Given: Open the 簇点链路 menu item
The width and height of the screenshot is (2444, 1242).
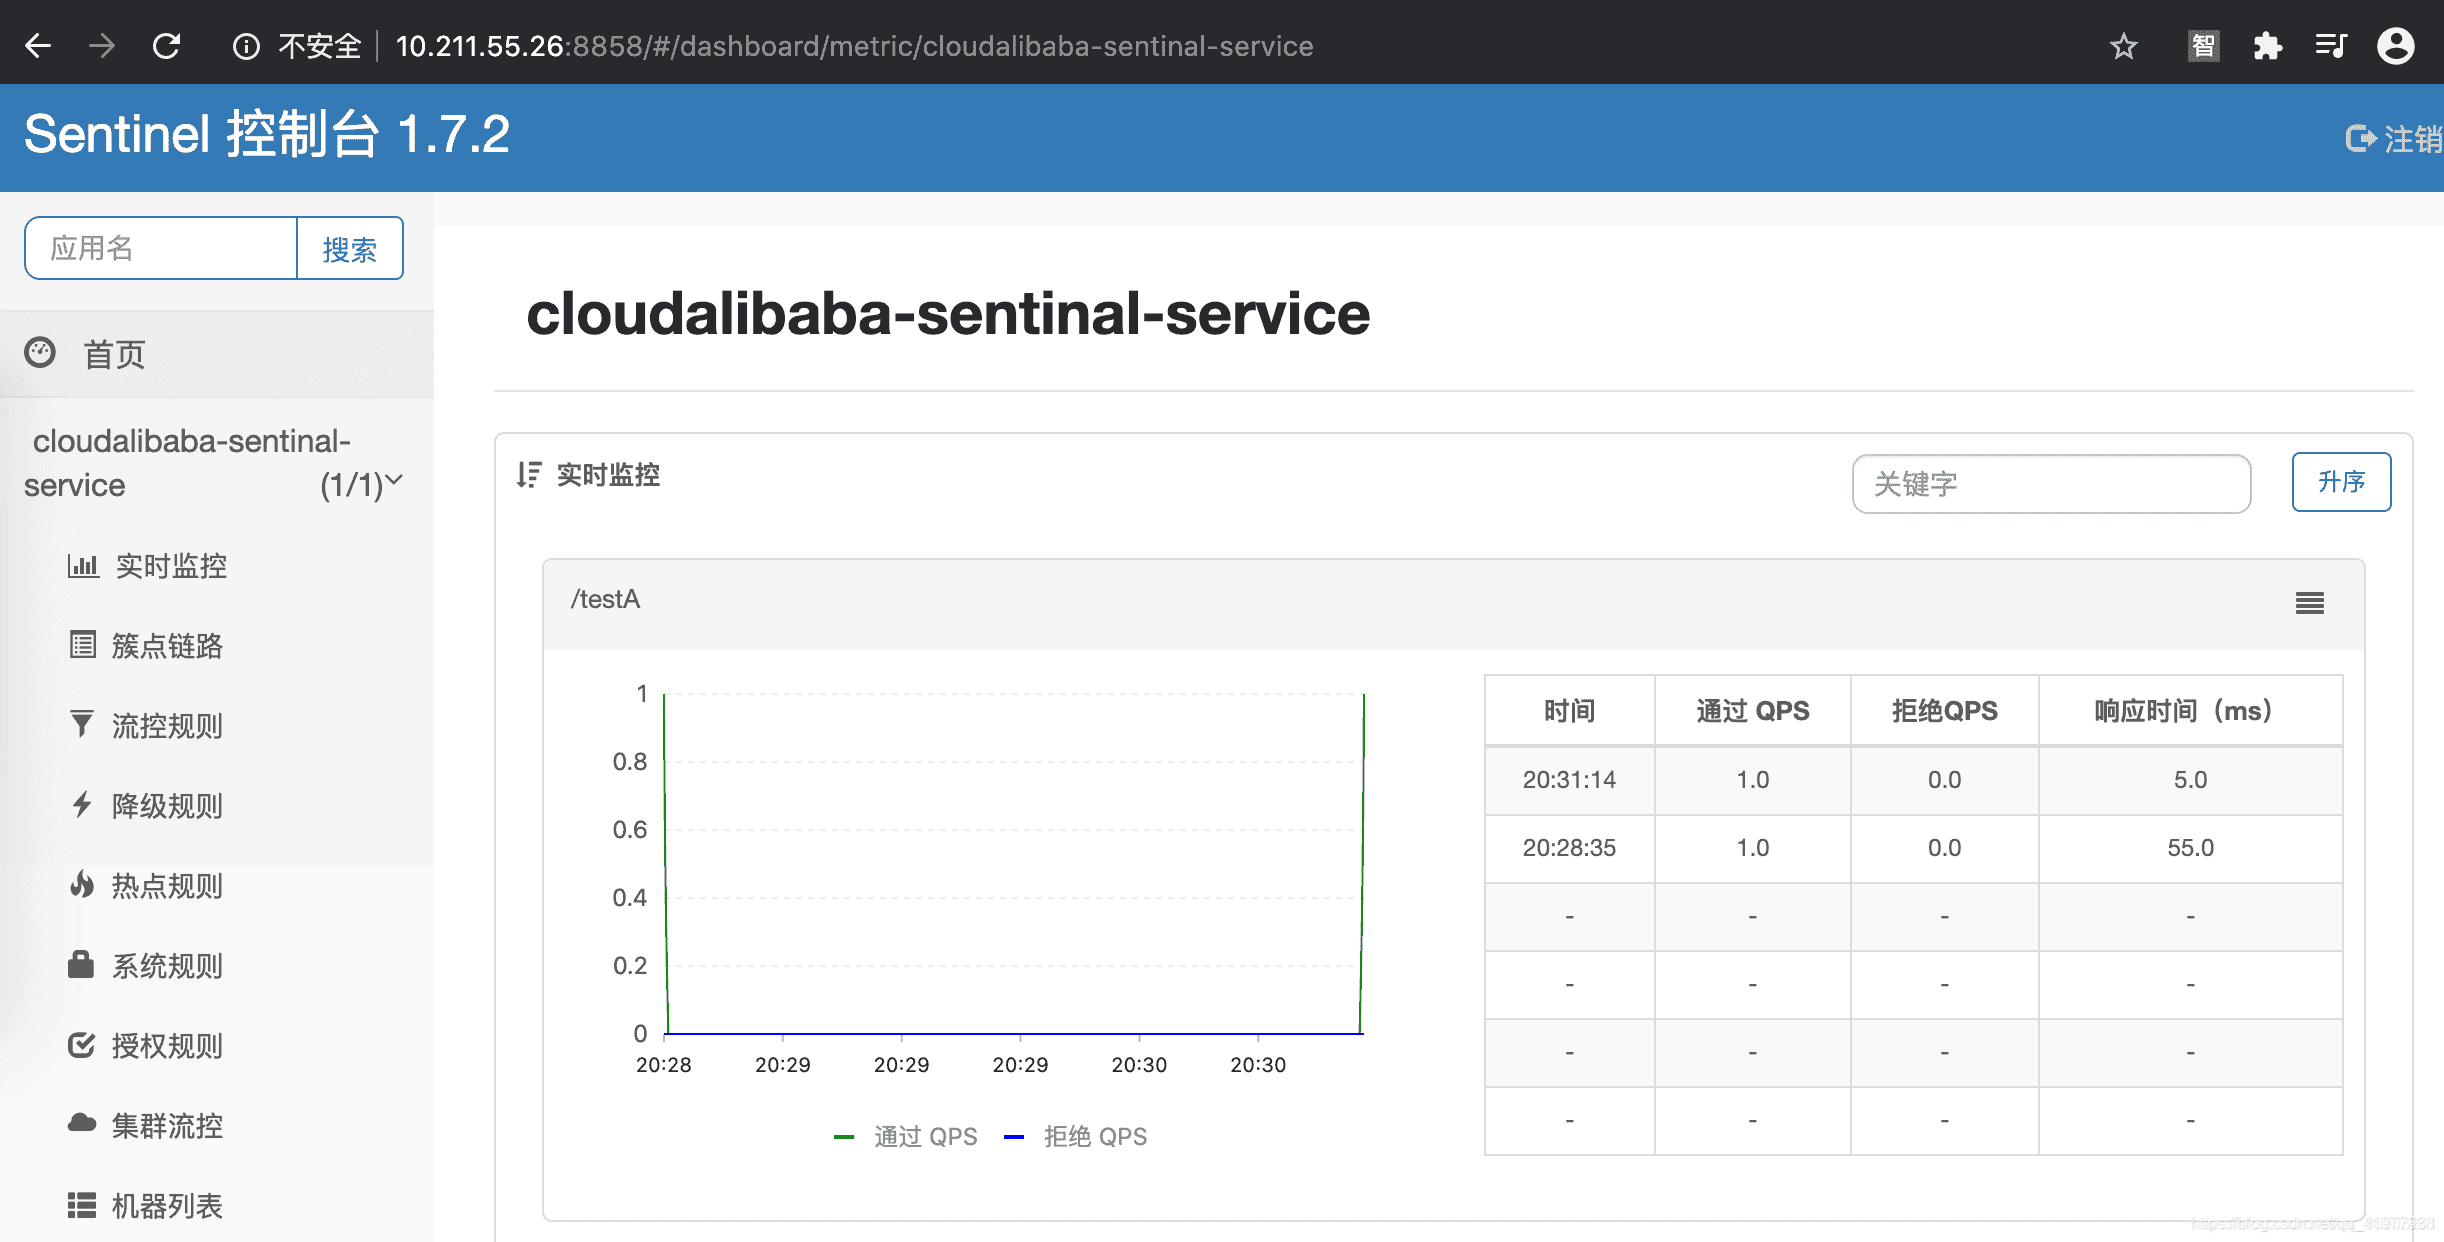Looking at the screenshot, I should pyautogui.click(x=168, y=646).
